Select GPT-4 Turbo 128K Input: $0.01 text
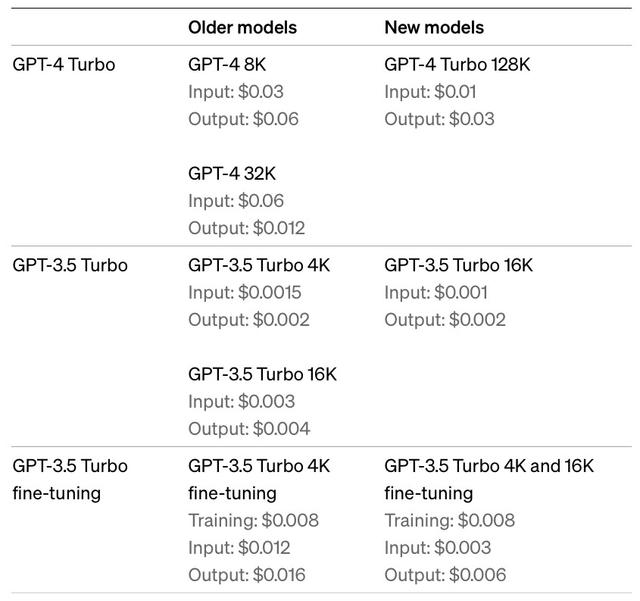 [430, 92]
